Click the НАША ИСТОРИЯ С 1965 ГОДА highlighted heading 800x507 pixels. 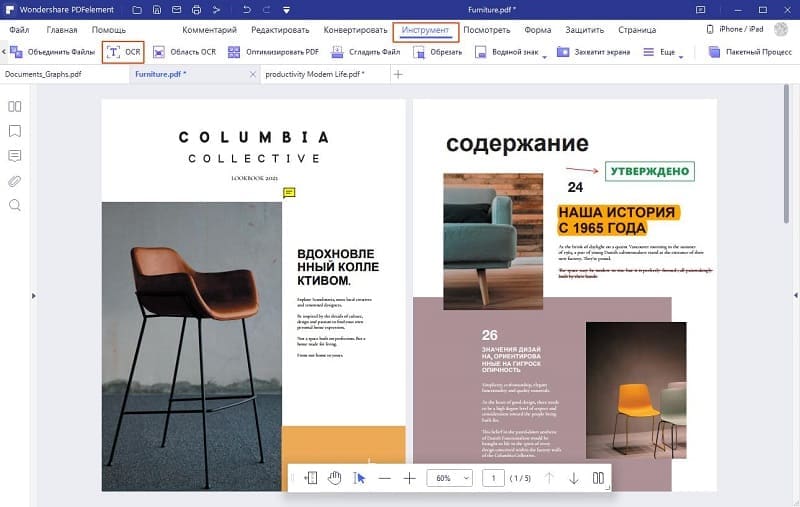pyautogui.click(x=617, y=220)
